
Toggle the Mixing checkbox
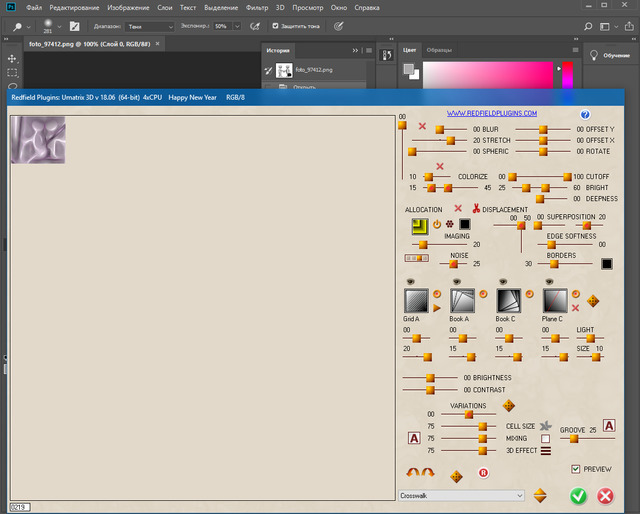545,438
